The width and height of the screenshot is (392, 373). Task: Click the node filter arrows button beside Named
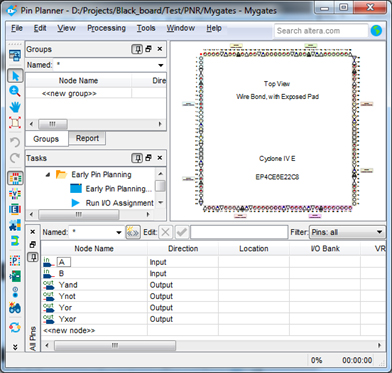pyautogui.click(x=133, y=232)
